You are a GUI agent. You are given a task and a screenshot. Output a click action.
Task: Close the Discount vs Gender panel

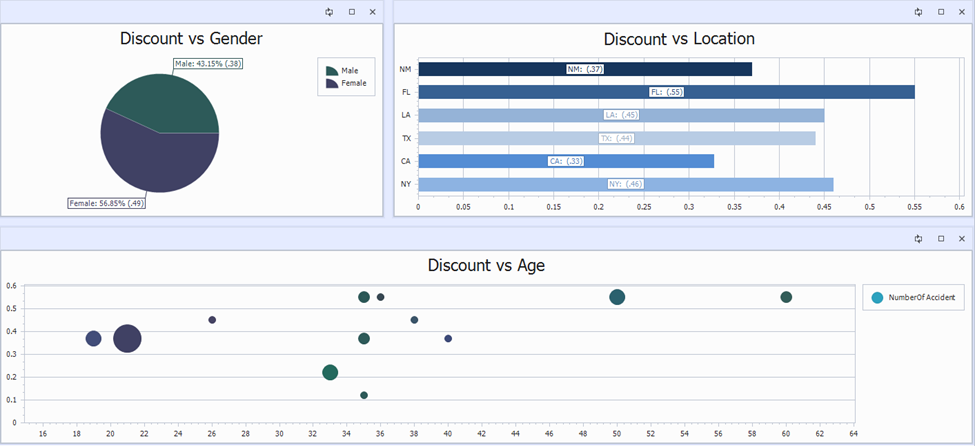point(372,12)
